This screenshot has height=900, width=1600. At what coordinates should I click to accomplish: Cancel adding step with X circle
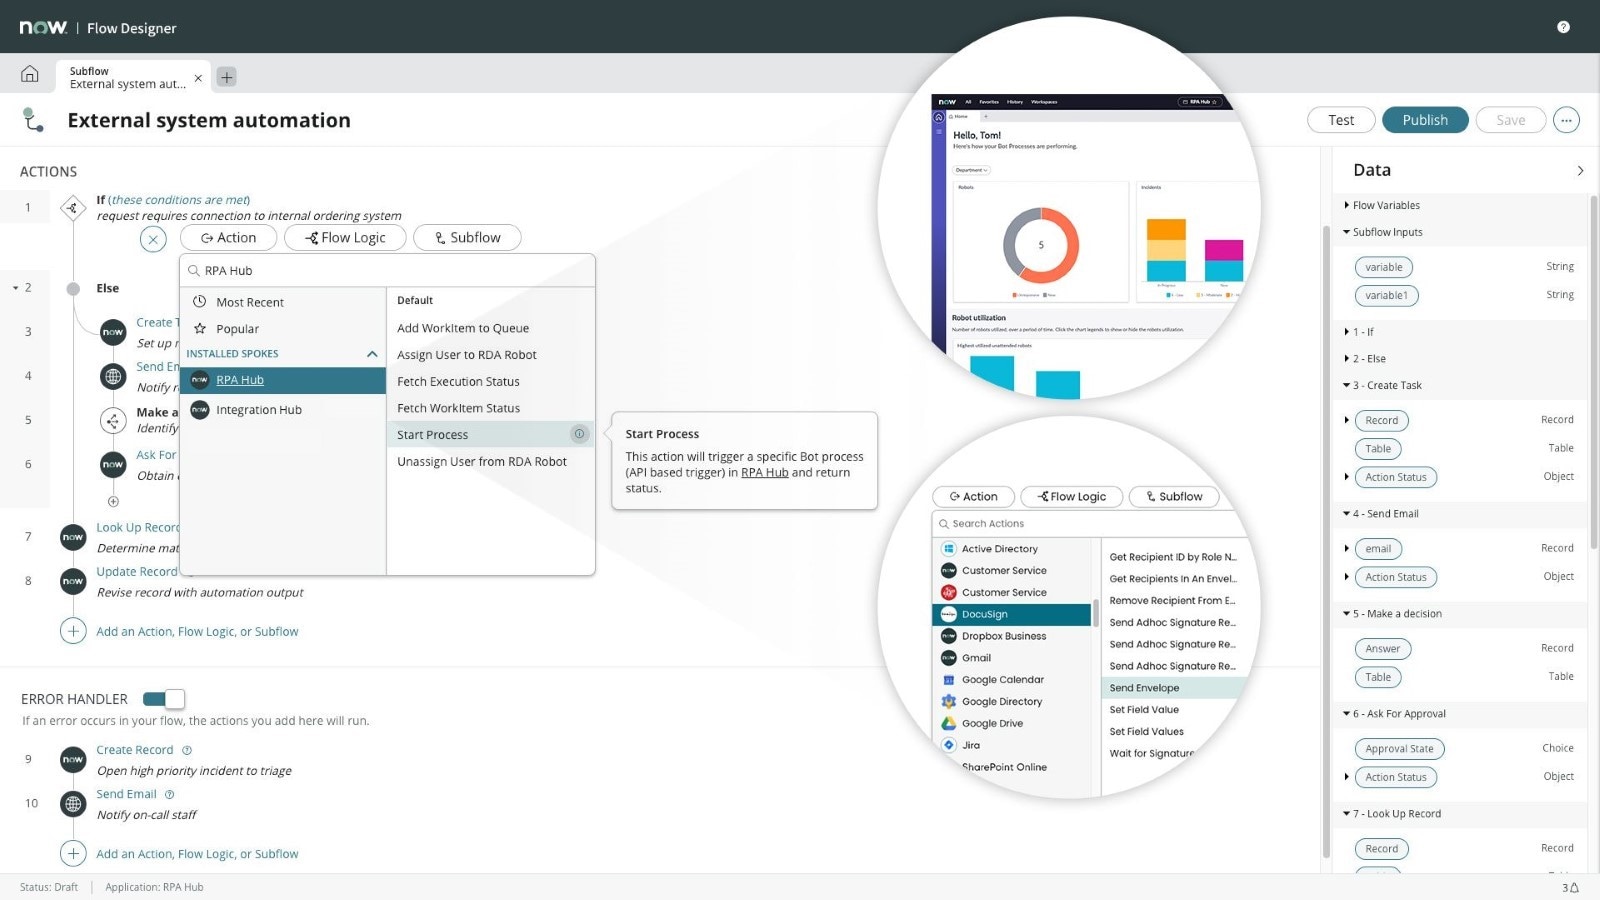(x=153, y=239)
